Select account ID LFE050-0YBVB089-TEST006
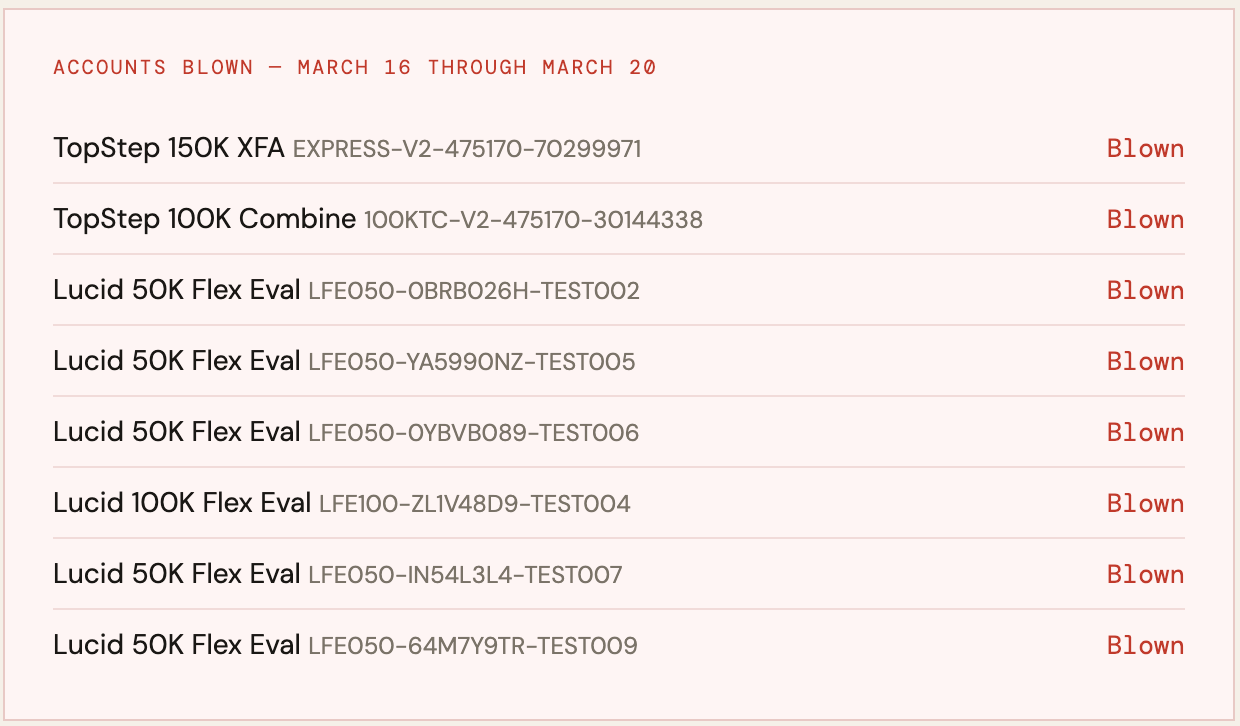 coord(474,433)
